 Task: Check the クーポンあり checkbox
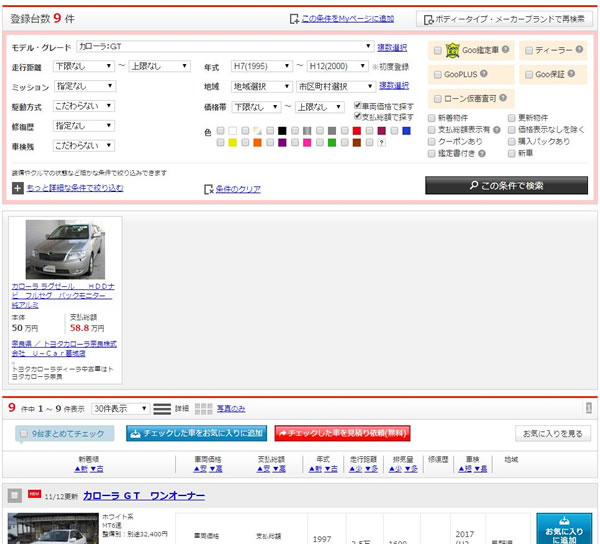click(x=432, y=142)
